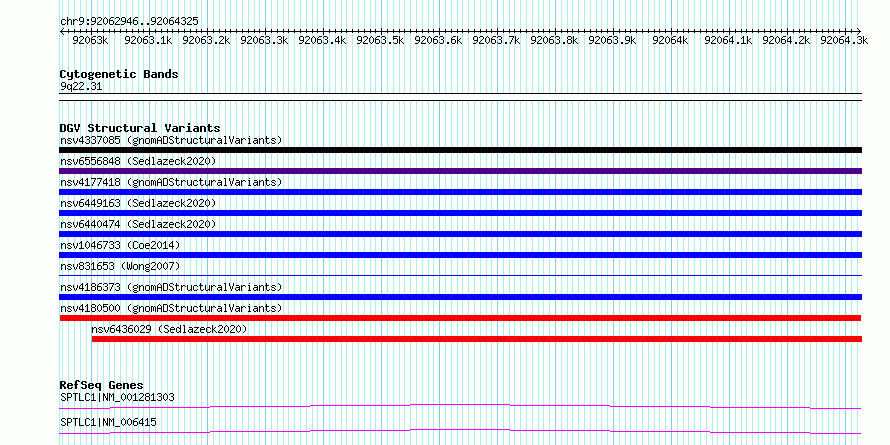Viewport: 890px width, 445px height.
Task: Click the 92063.9k ruler tick label
Action: (612, 41)
